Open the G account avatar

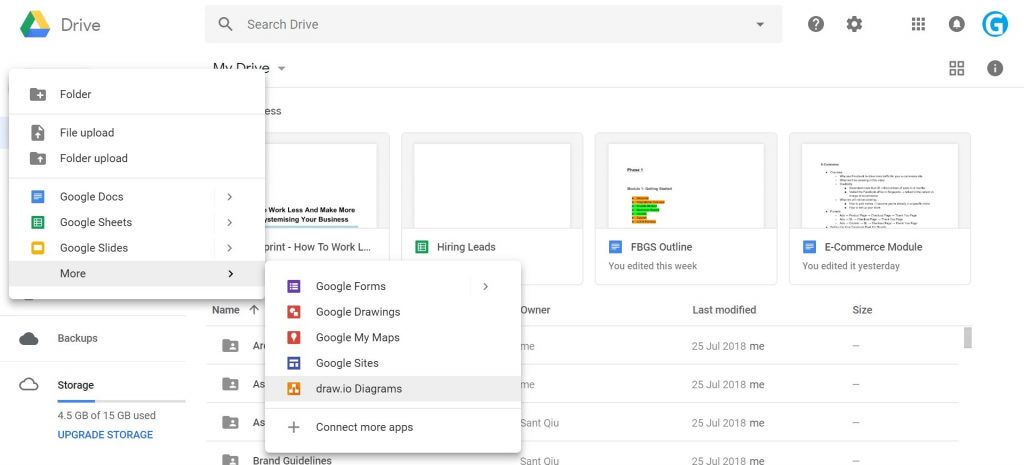click(995, 24)
